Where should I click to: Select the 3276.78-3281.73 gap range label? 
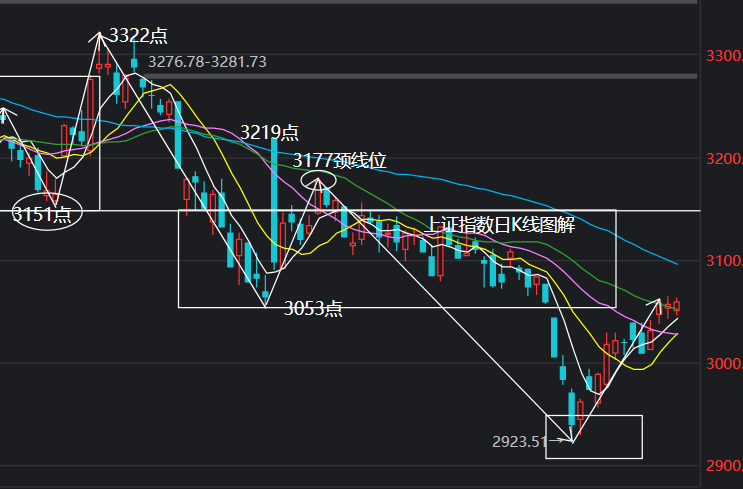pos(208,62)
